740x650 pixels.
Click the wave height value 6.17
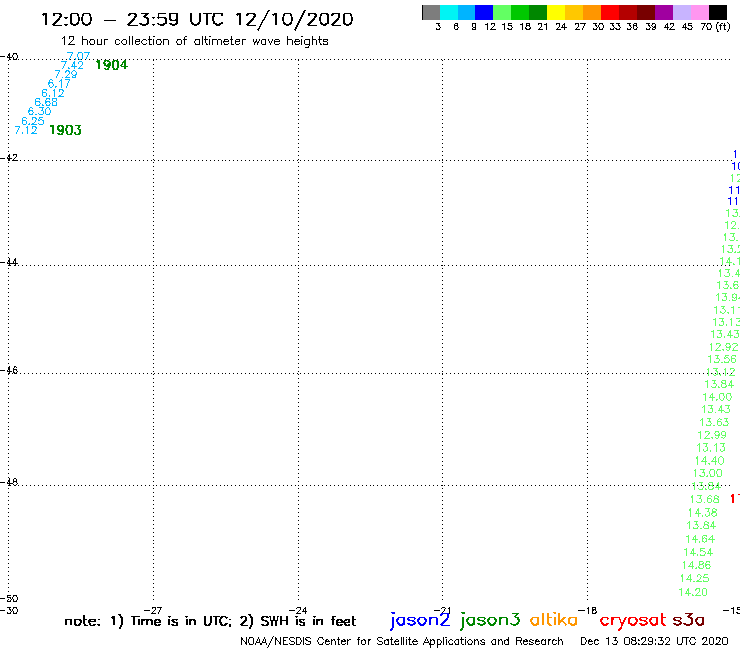59,84
